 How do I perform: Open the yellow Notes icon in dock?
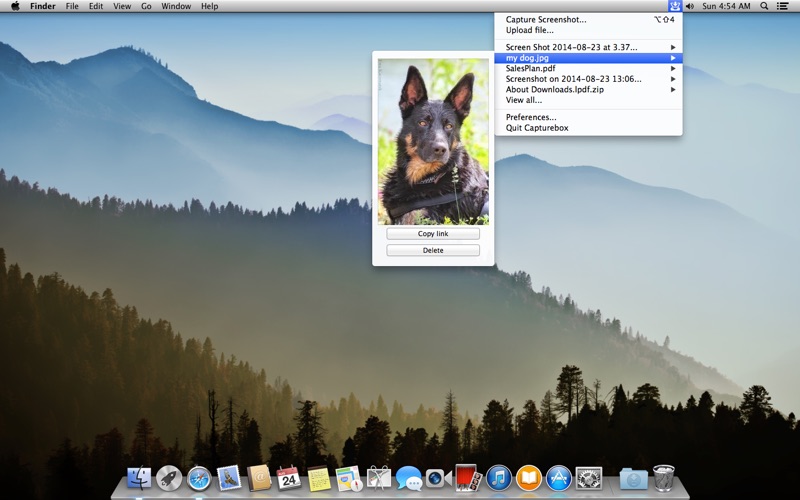[x=319, y=479]
